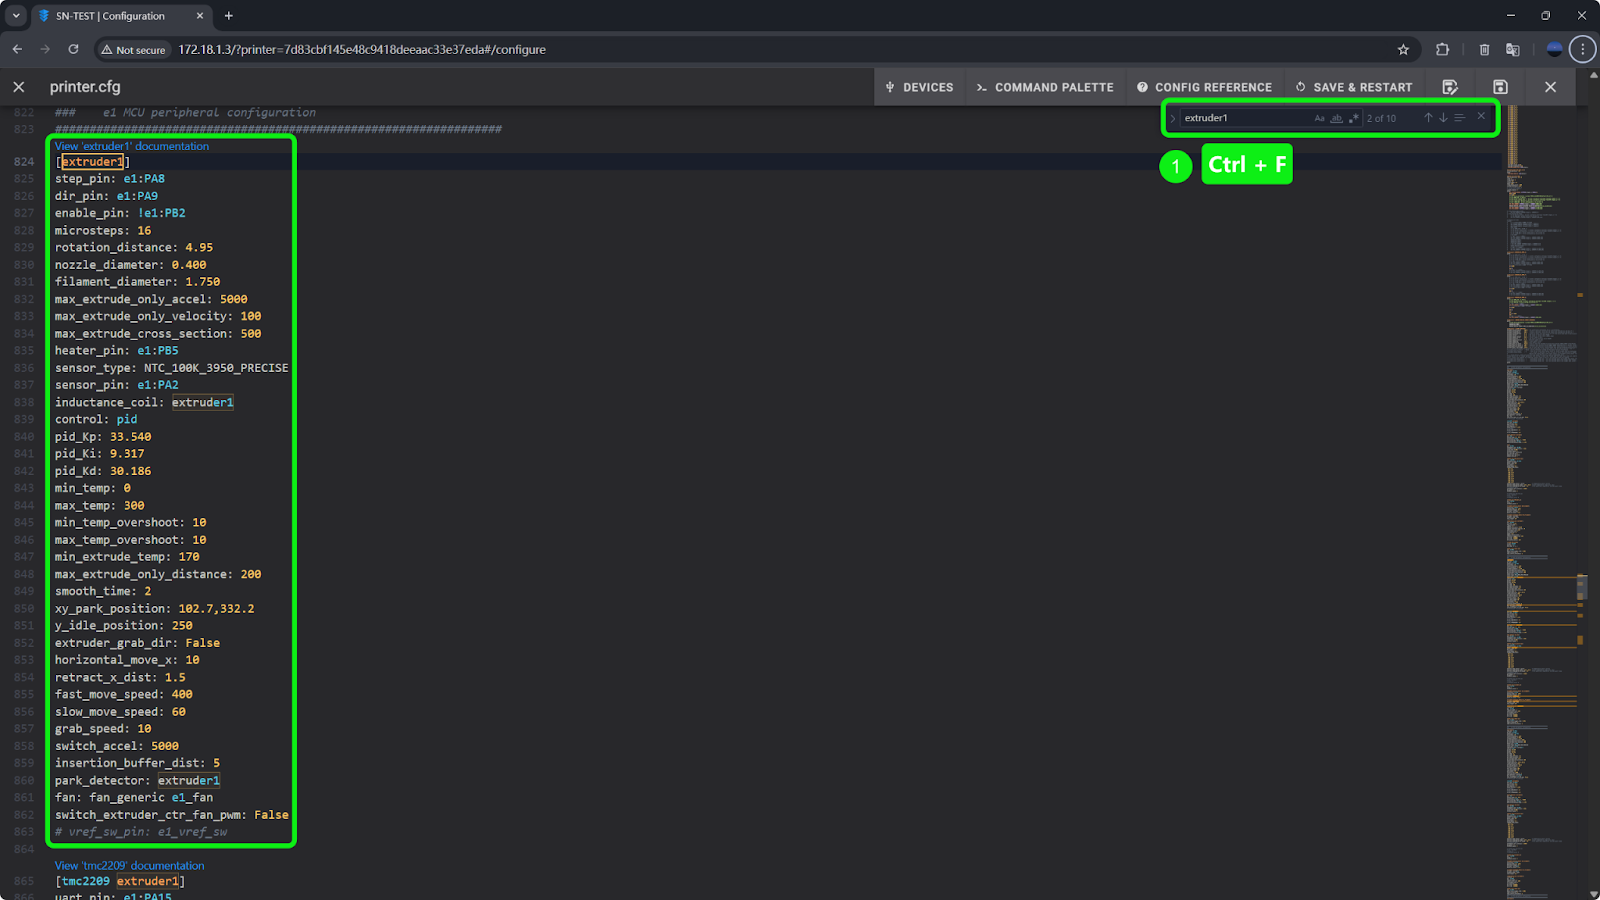Open the Command Palette
Image resolution: width=1600 pixels, height=900 pixels.
pyautogui.click(x=1045, y=87)
